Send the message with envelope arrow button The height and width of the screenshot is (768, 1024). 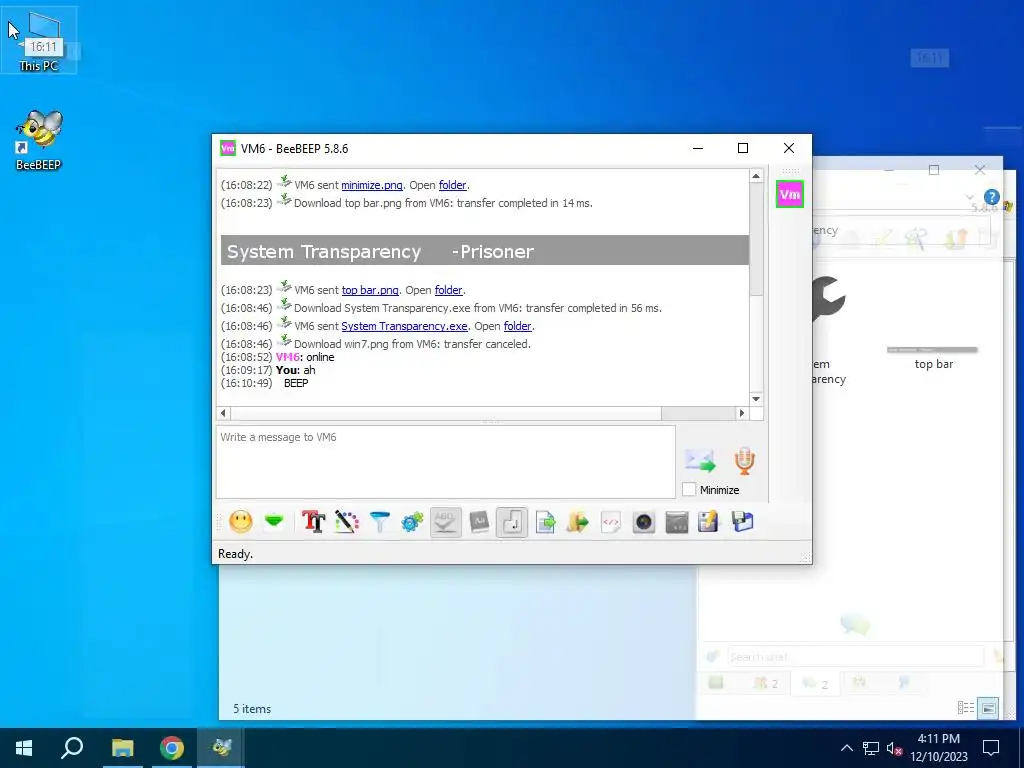(x=700, y=461)
